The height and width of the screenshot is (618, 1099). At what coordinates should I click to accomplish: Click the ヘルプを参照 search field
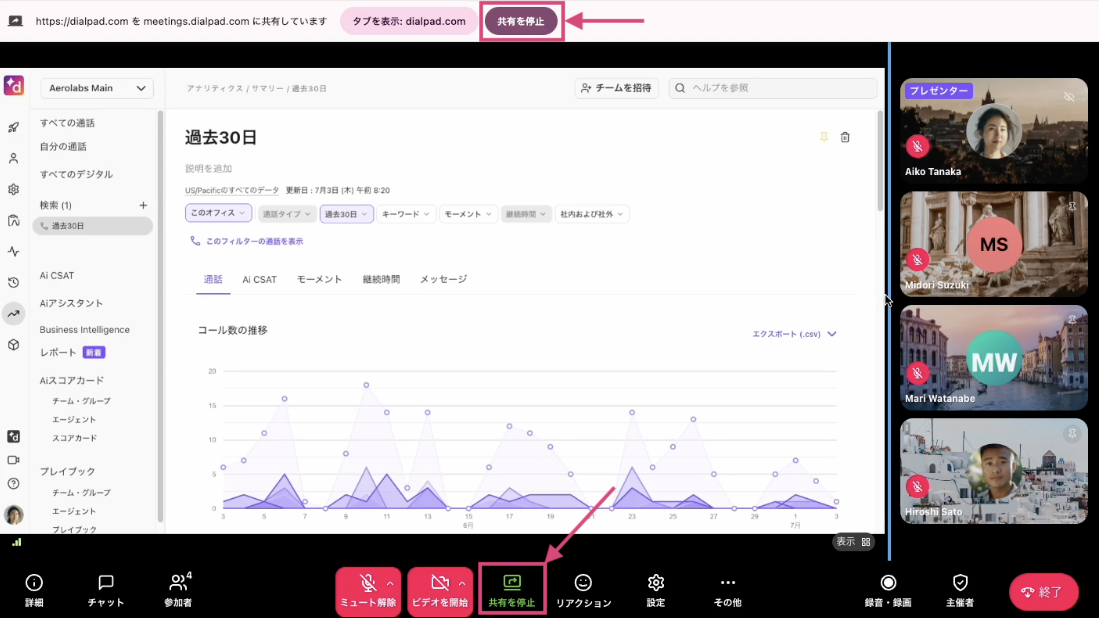pyautogui.click(x=772, y=88)
